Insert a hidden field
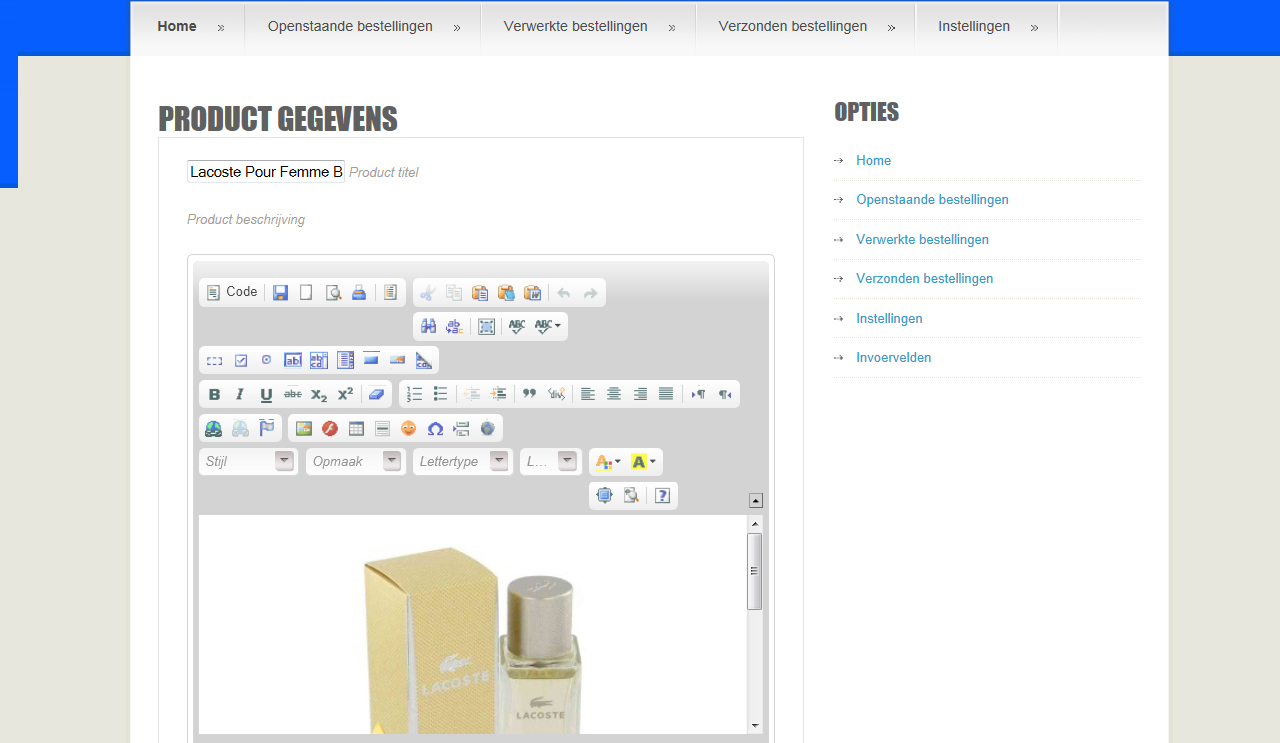This screenshot has height=743, width=1280. 423,360
